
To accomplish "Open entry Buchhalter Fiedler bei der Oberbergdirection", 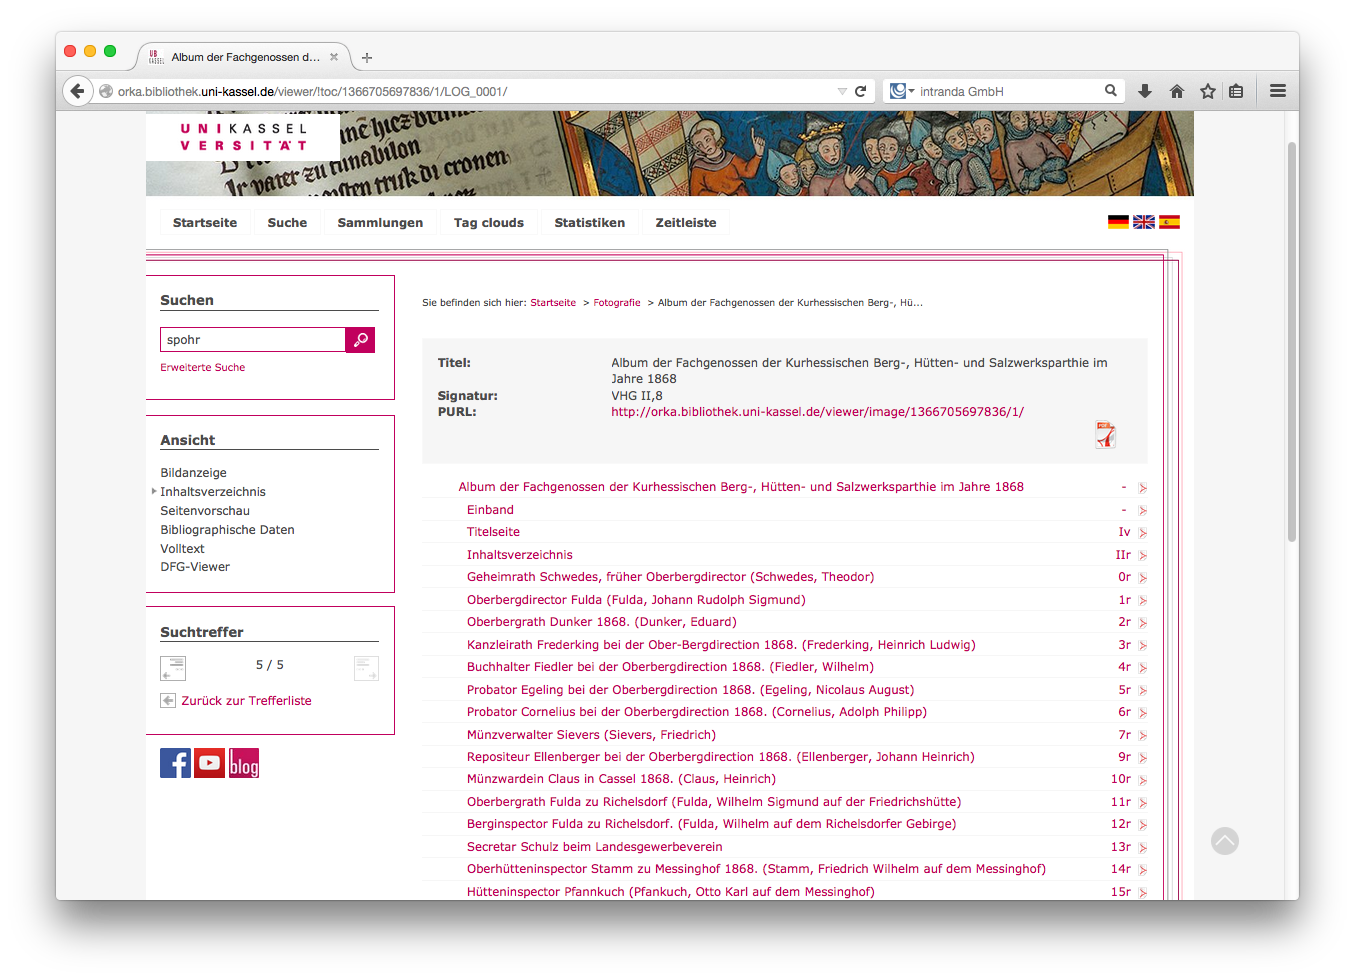I will tap(670, 667).
